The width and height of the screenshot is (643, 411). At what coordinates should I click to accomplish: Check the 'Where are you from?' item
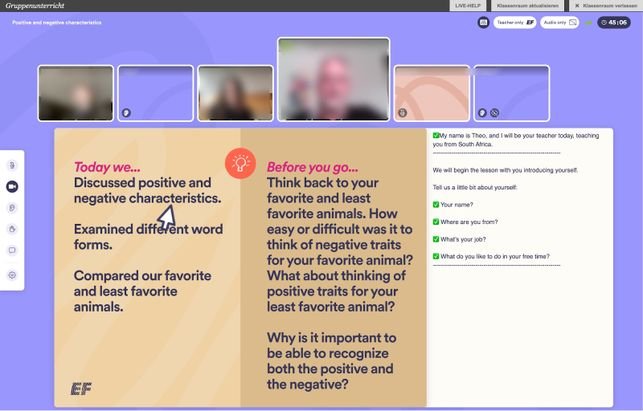pyautogui.click(x=436, y=221)
